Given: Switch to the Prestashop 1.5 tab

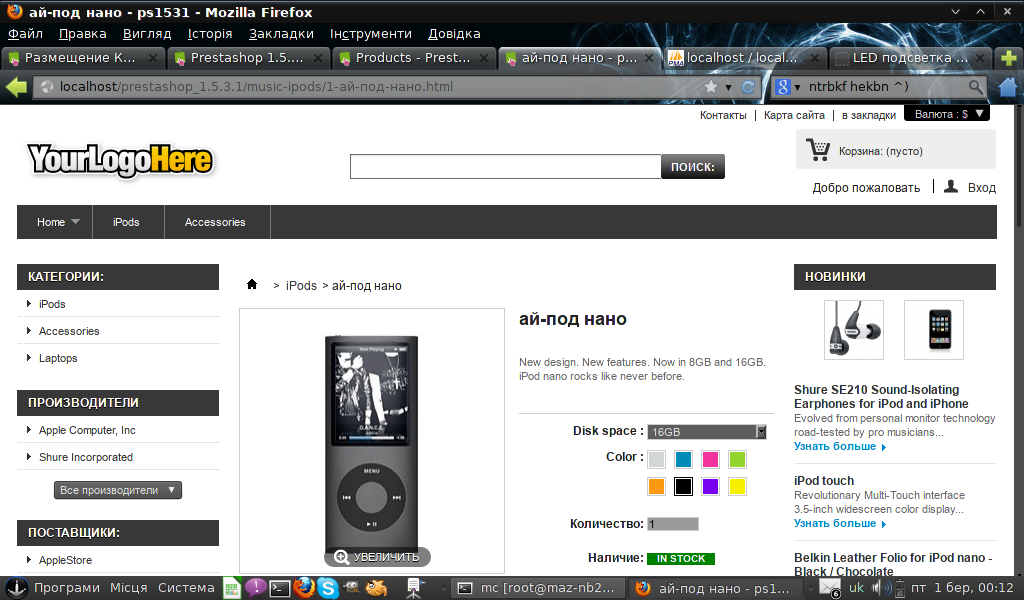Looking at the screenshot, I should pos(247,58).
